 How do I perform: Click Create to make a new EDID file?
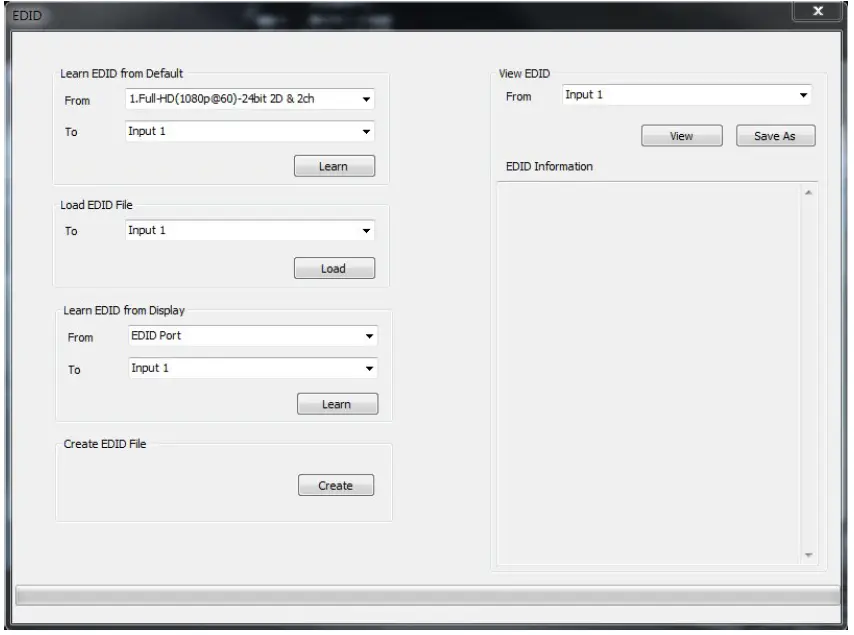(335, 485)
